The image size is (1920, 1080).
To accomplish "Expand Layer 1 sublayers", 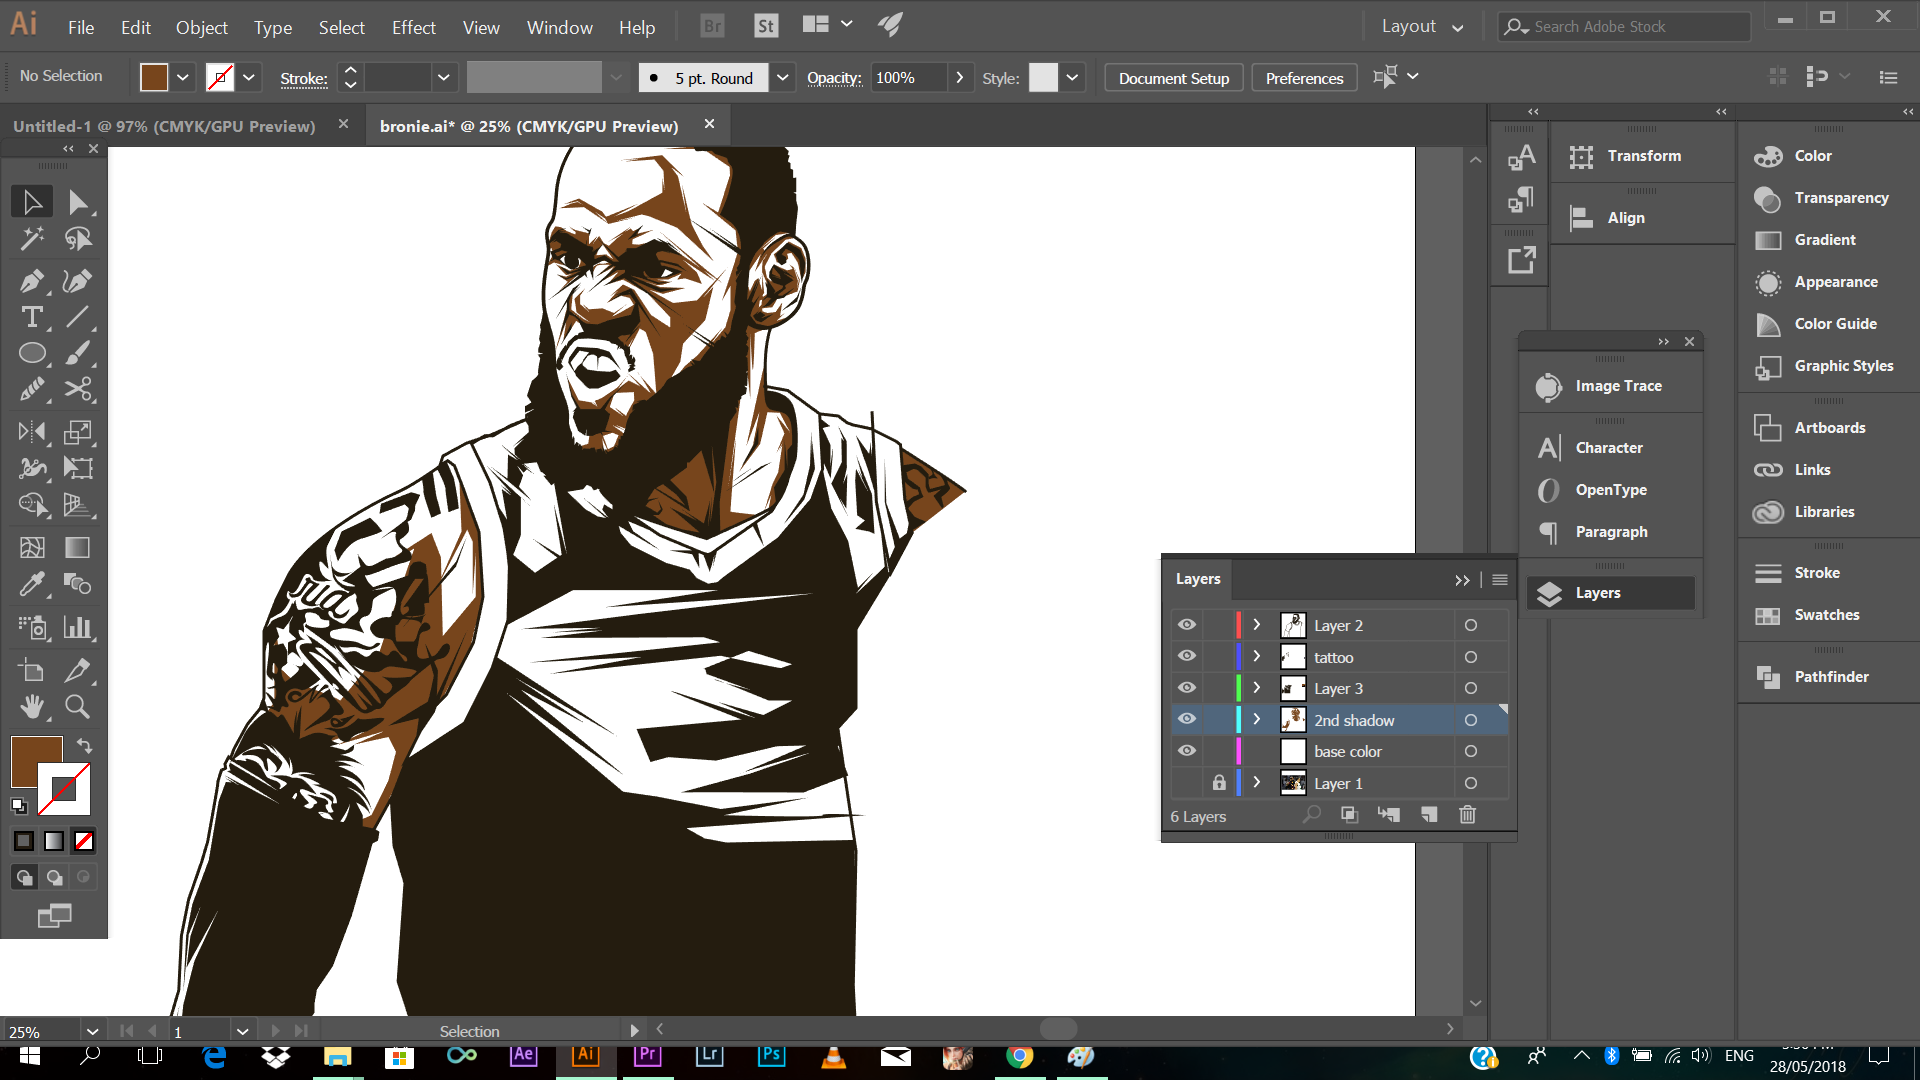I will point(1257,782).
